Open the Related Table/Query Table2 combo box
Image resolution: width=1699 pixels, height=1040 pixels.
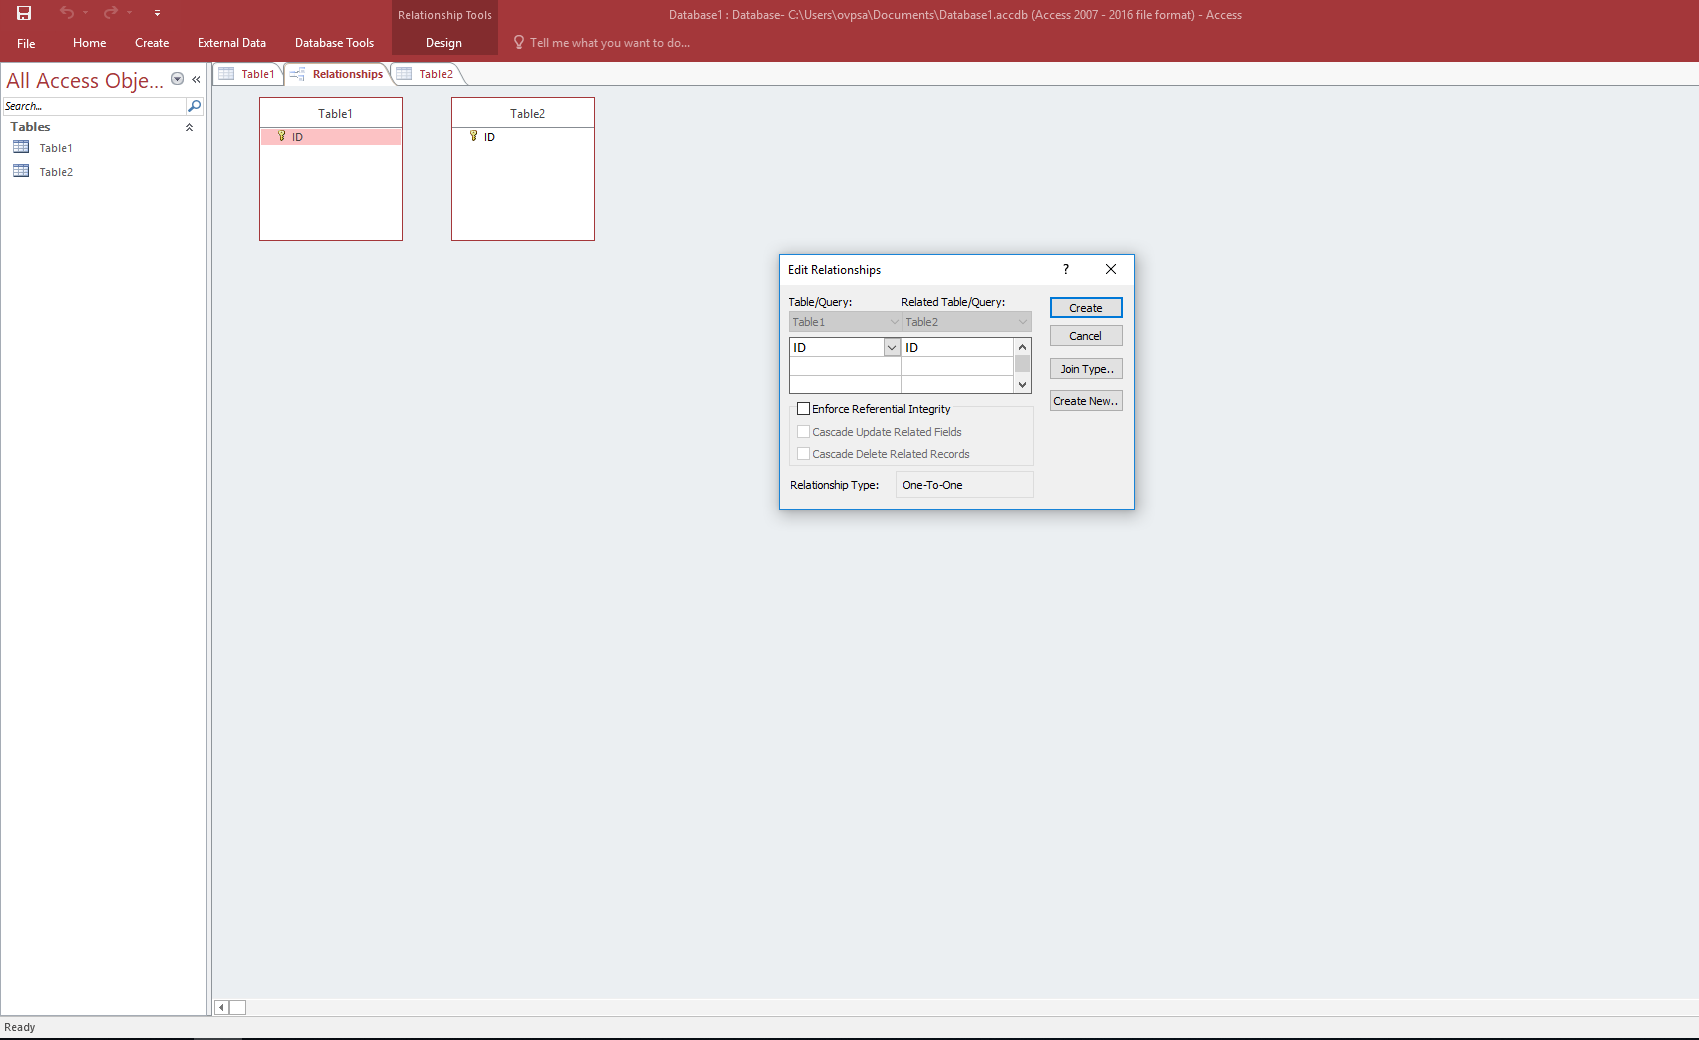point(966,322)
